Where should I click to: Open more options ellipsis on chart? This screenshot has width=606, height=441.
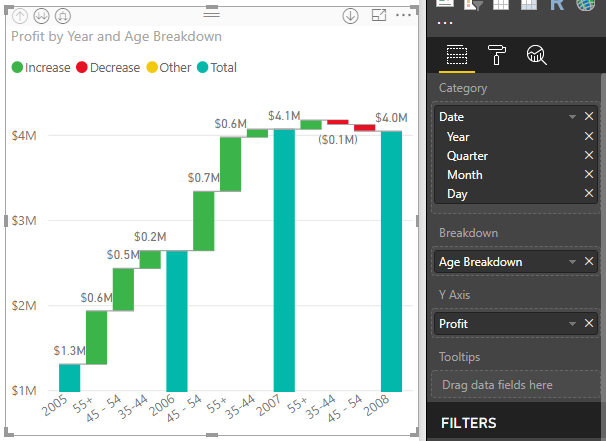(403, 16)
